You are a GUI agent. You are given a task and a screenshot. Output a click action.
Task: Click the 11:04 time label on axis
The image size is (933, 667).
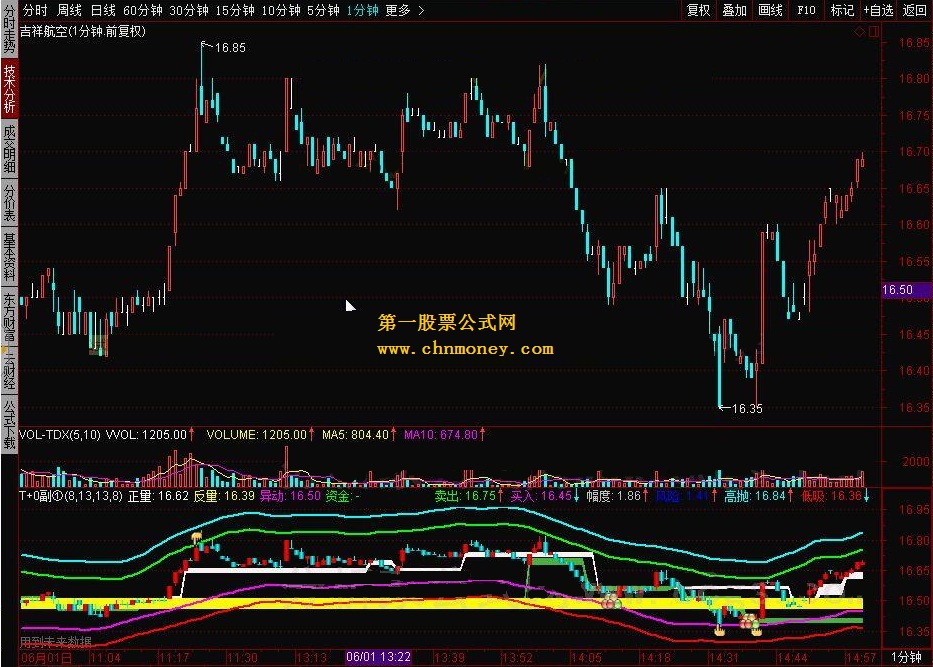[105, 658]
